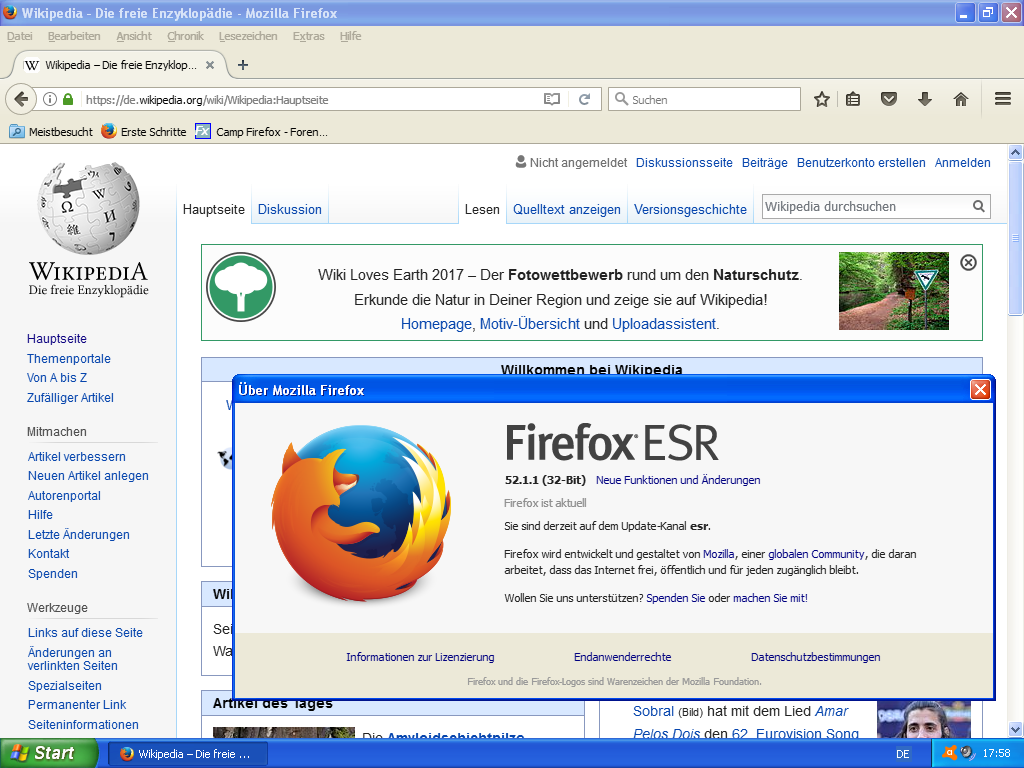Open the downloads arrow panel
Image resolution: width=1024 pixels, height=768 pixels.
(x=925, y=99)
